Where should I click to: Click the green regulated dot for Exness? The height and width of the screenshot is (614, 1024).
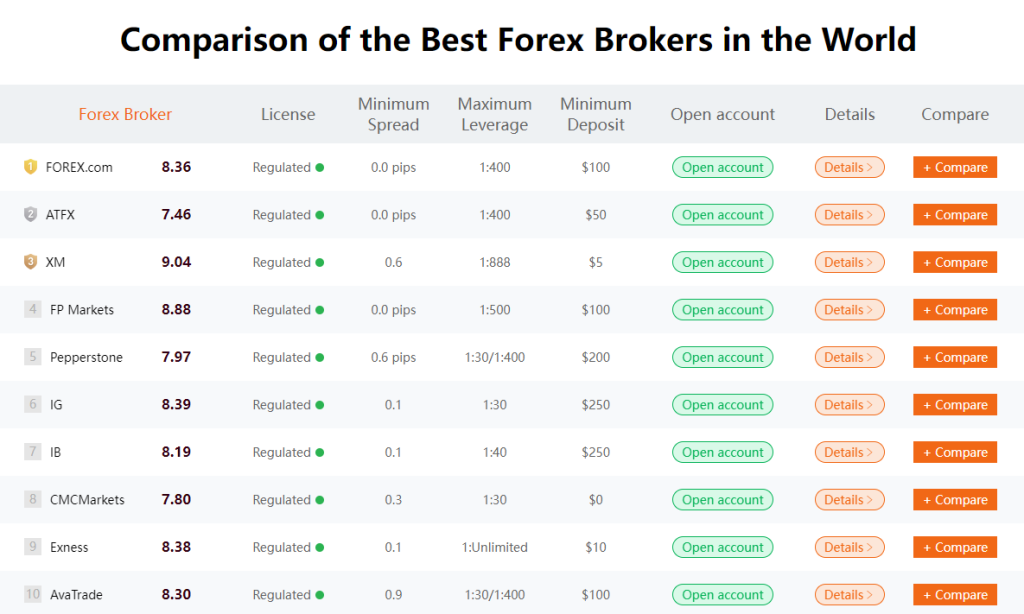320,548
